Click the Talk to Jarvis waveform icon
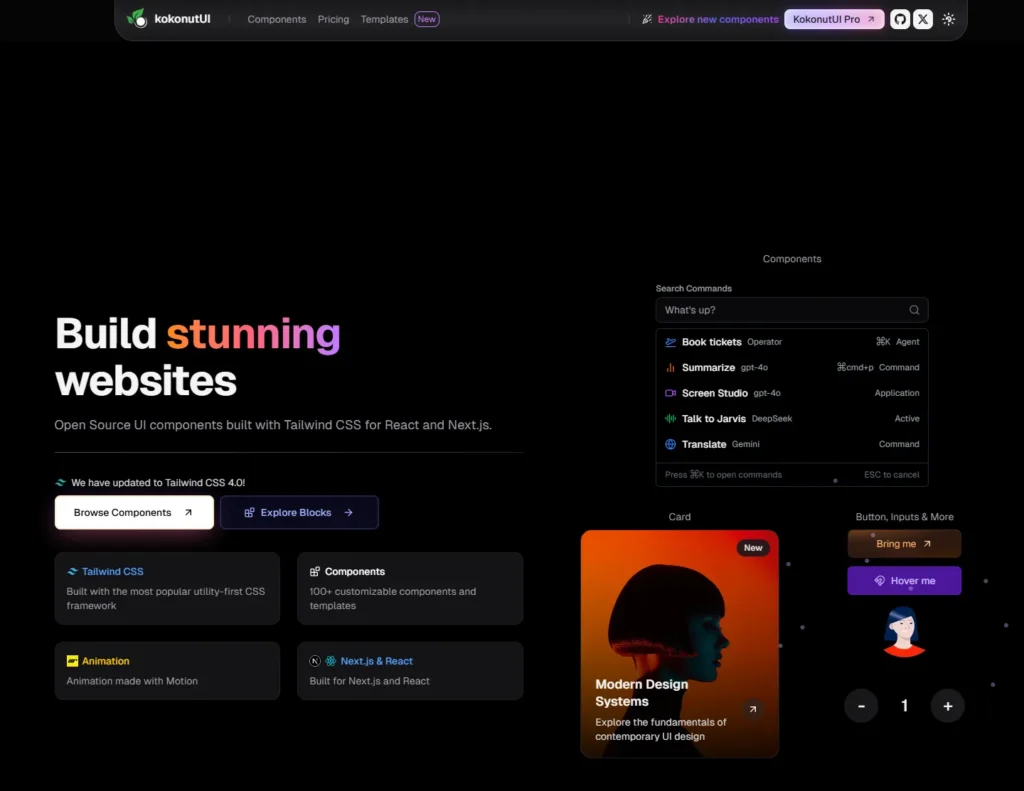The width and height of the screenshot is (1024, 791). tap(670, 419)
